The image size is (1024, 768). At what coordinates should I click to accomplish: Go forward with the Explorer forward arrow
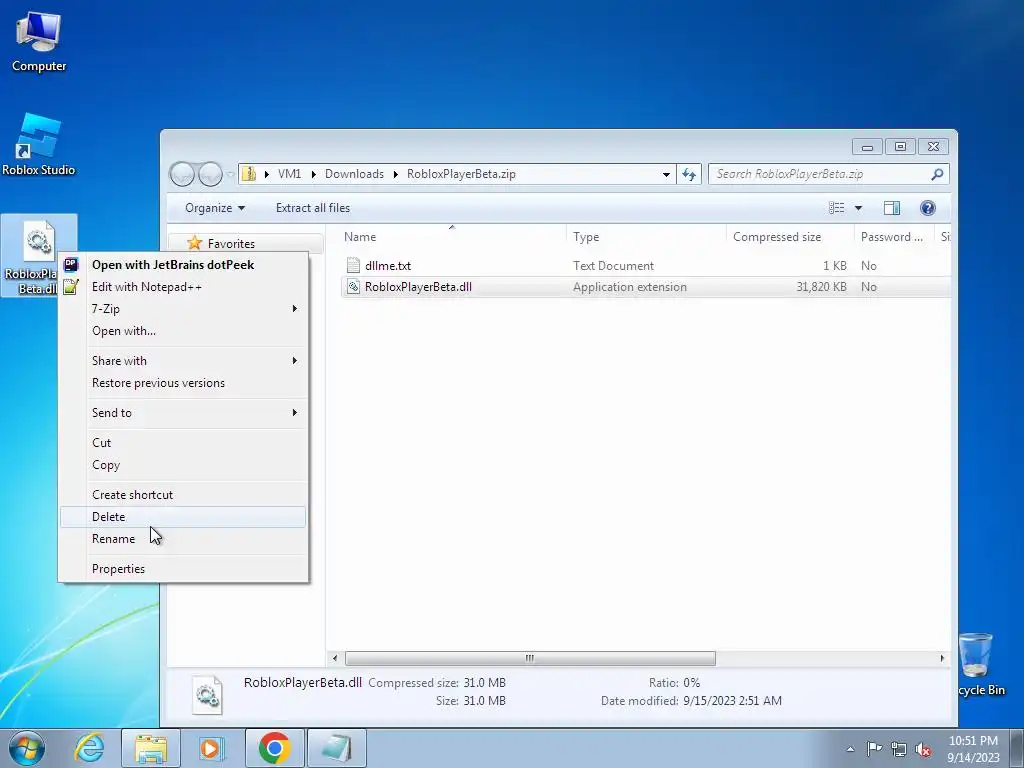click(210, 174)
